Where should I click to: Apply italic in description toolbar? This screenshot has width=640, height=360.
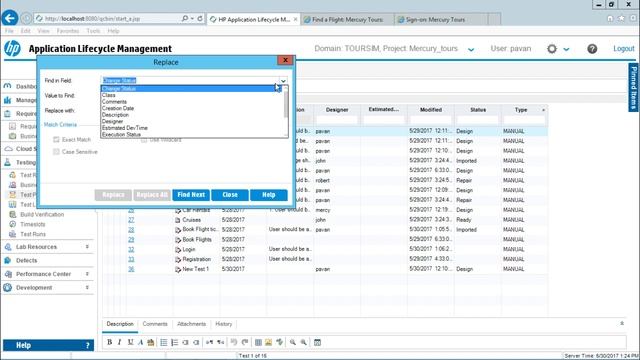(x=119, y=342)
